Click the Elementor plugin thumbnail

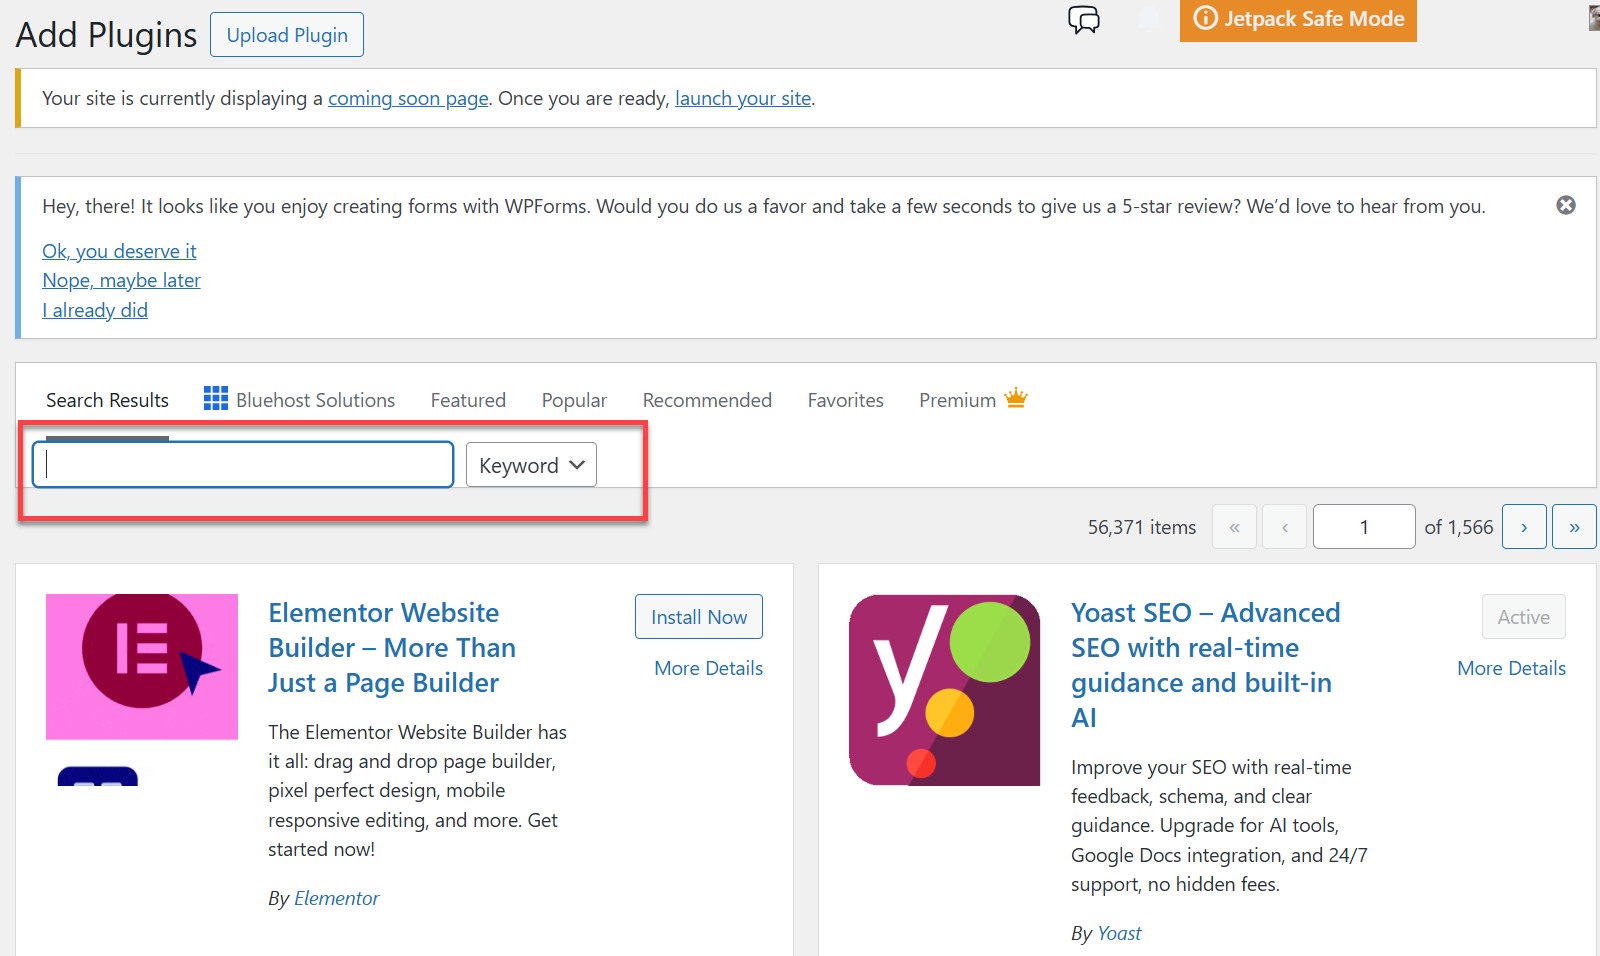[x=141, y=666]
